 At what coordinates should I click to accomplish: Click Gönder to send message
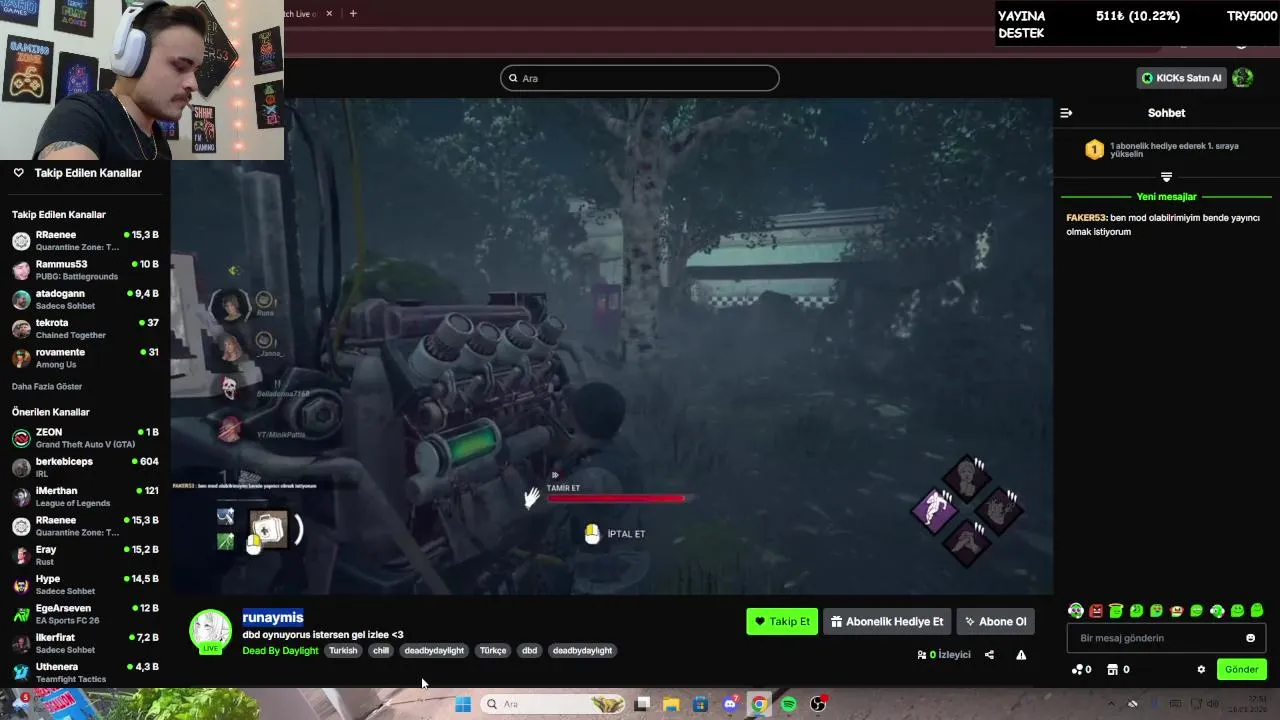1242,669
